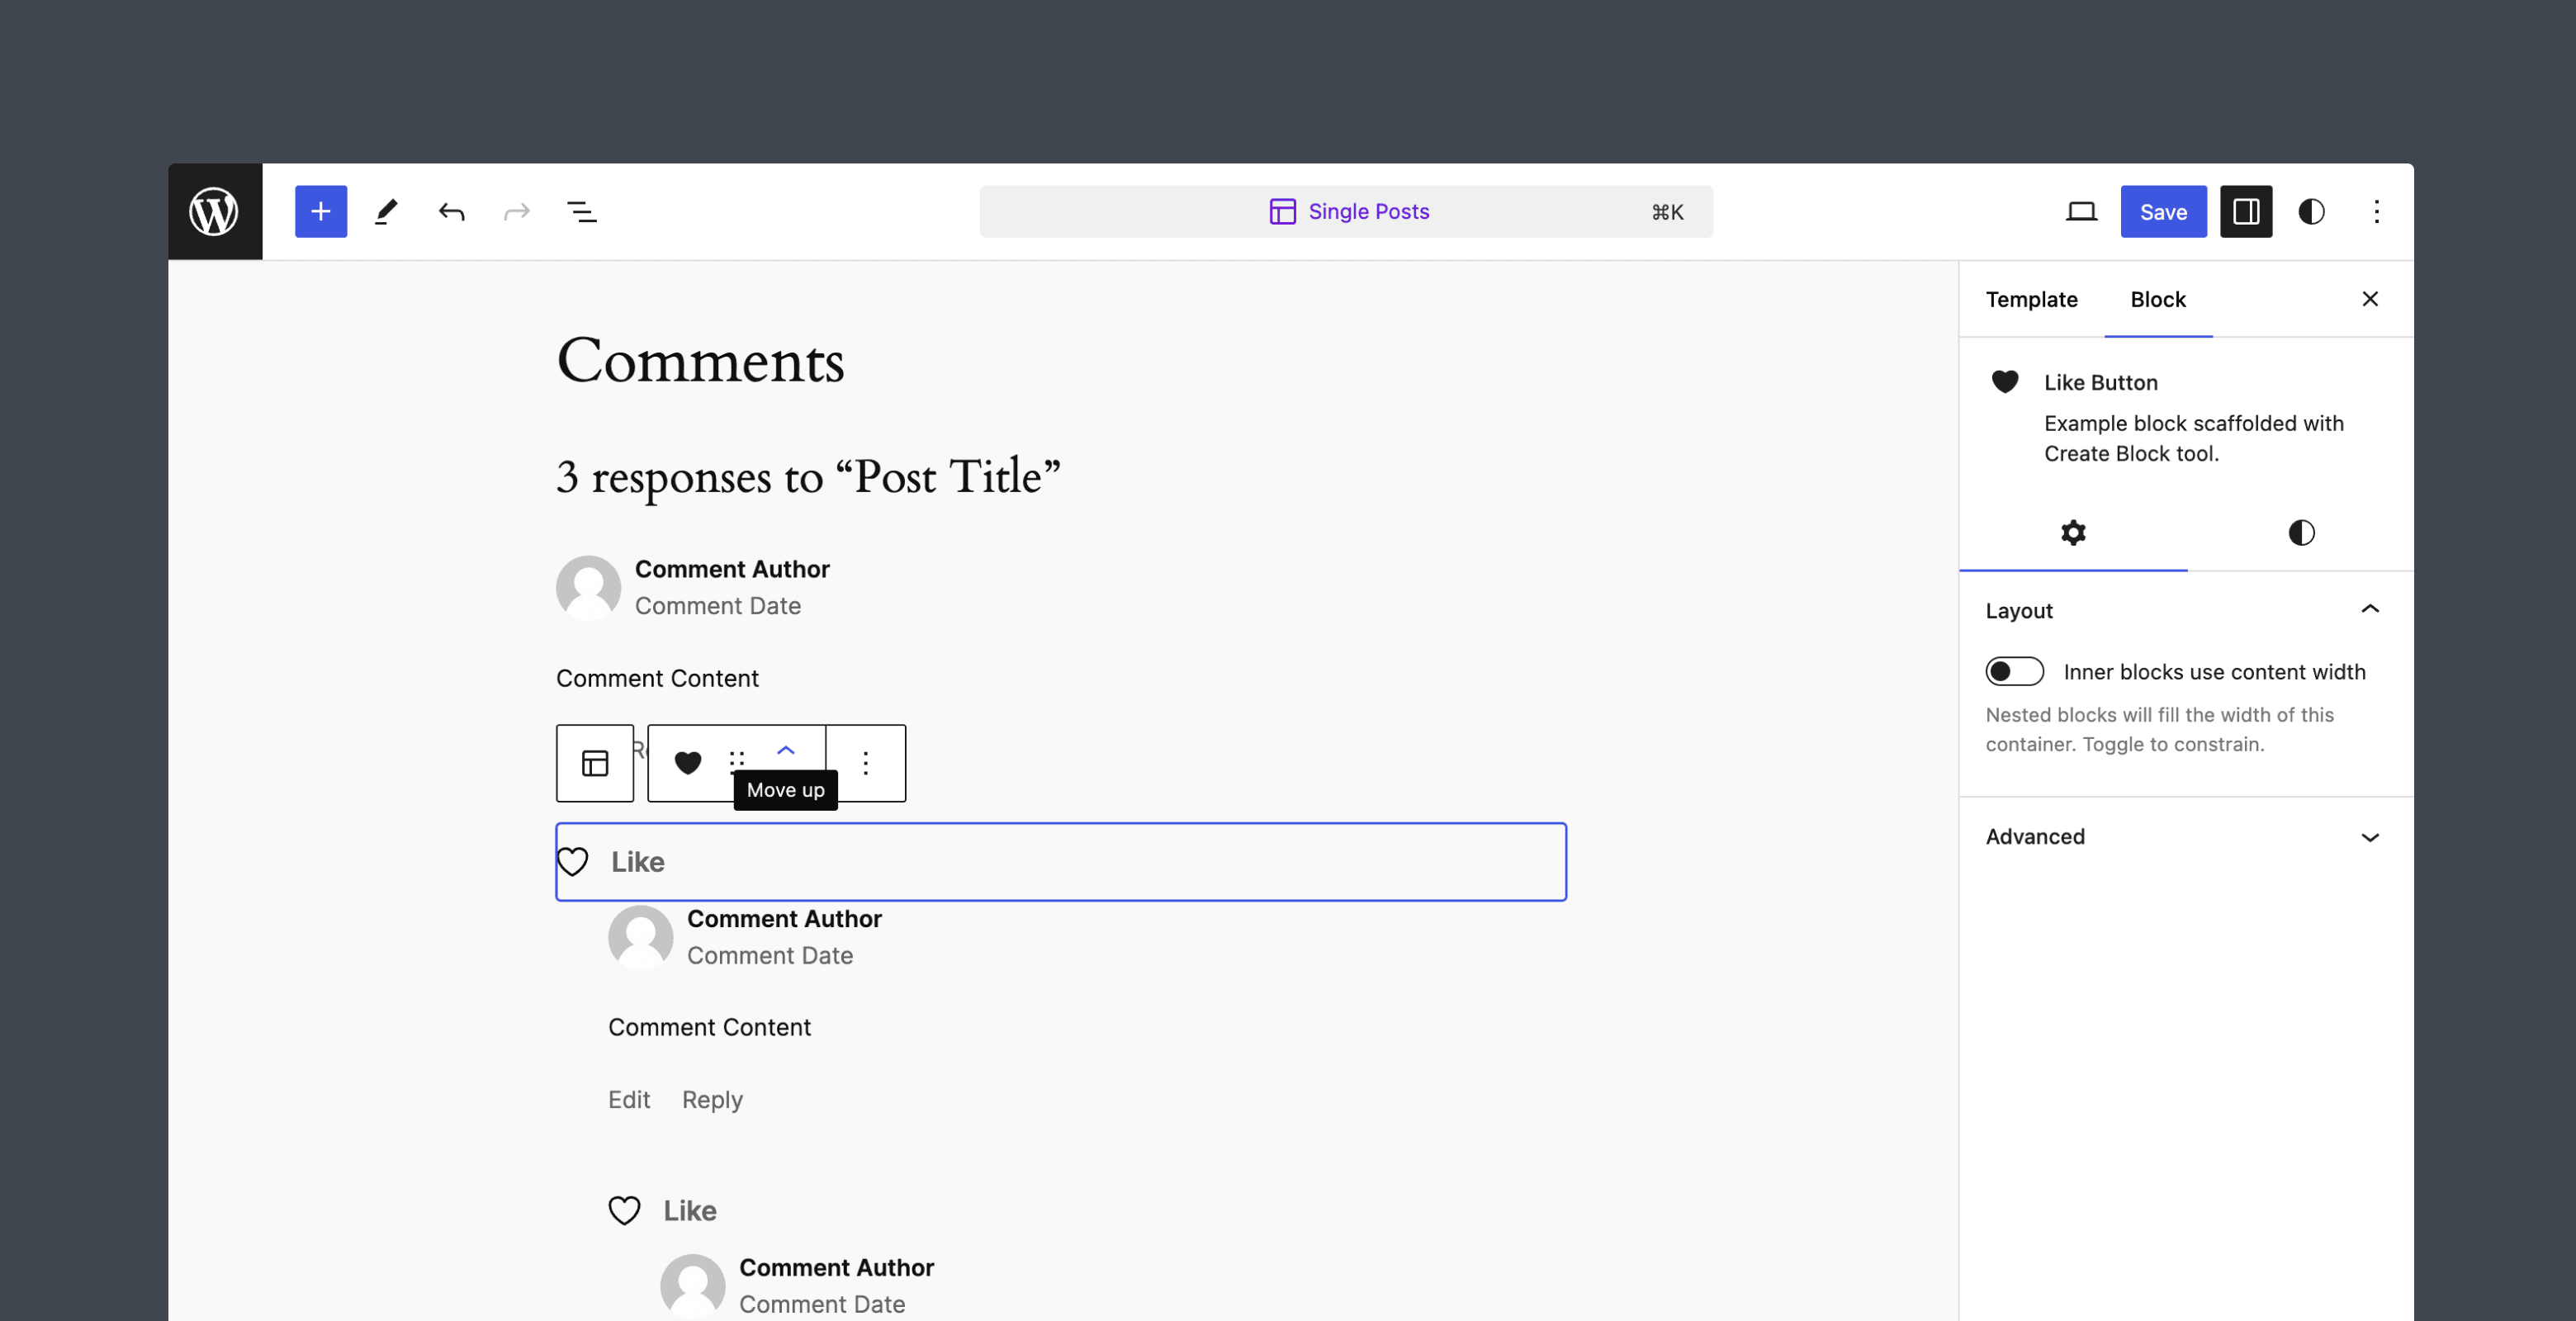Click the sidebar Like Button block heart icon

click(x=2005, y=382)
